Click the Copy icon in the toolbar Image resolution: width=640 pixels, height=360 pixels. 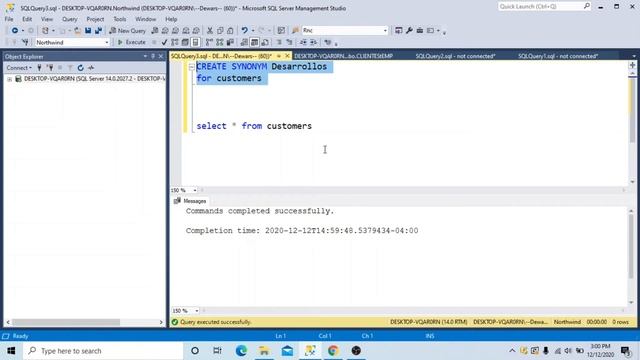(220, 31)
